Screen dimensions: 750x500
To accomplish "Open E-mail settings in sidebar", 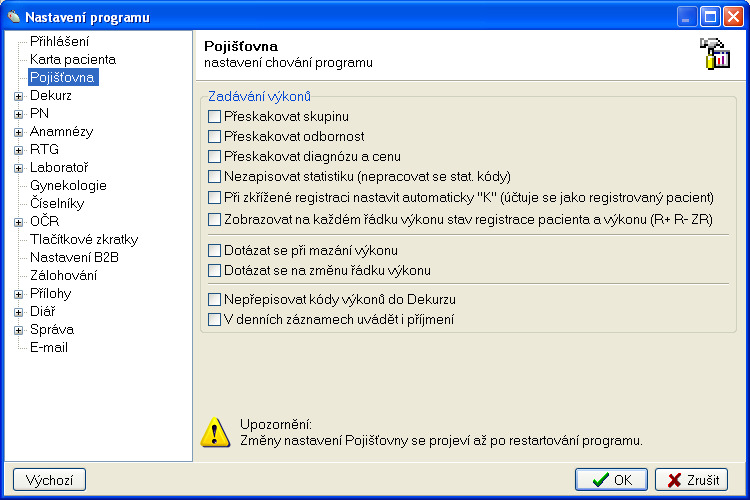I will coord(49,347).
